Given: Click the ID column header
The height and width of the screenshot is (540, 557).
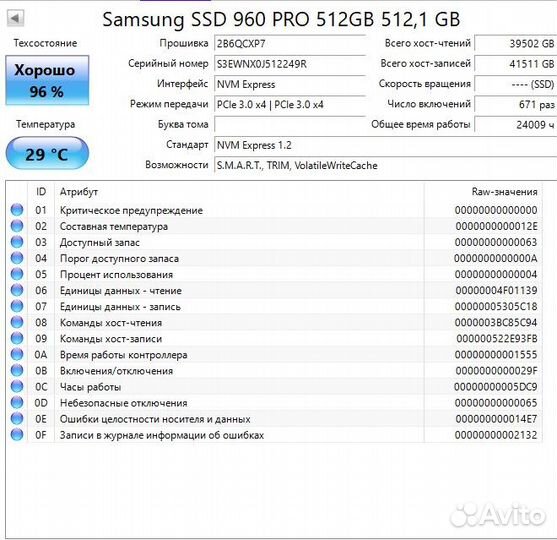Looking at the screenshot, I should 41,192.
